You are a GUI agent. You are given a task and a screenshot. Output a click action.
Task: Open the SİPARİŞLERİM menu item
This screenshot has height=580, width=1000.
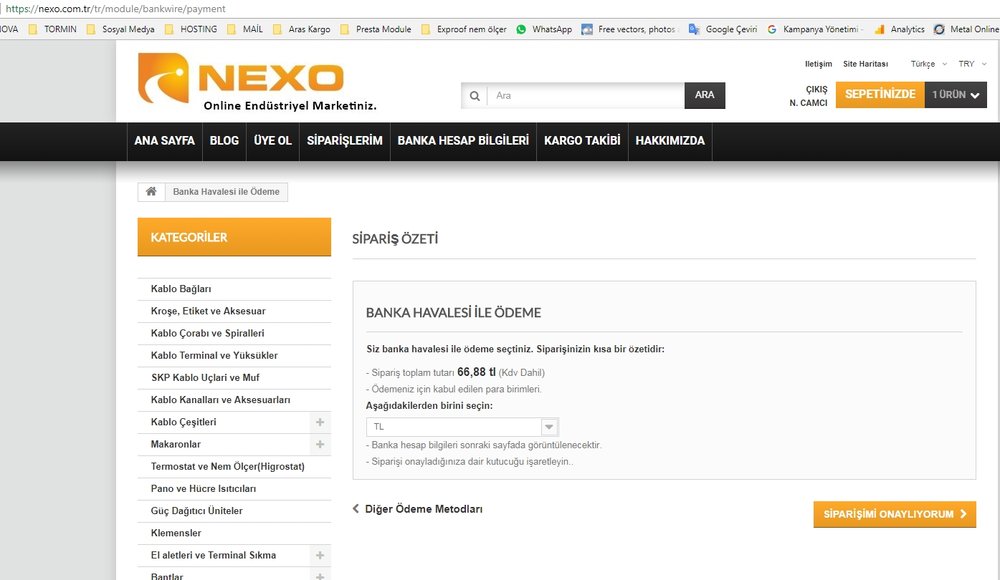click(x=344, y=141)
